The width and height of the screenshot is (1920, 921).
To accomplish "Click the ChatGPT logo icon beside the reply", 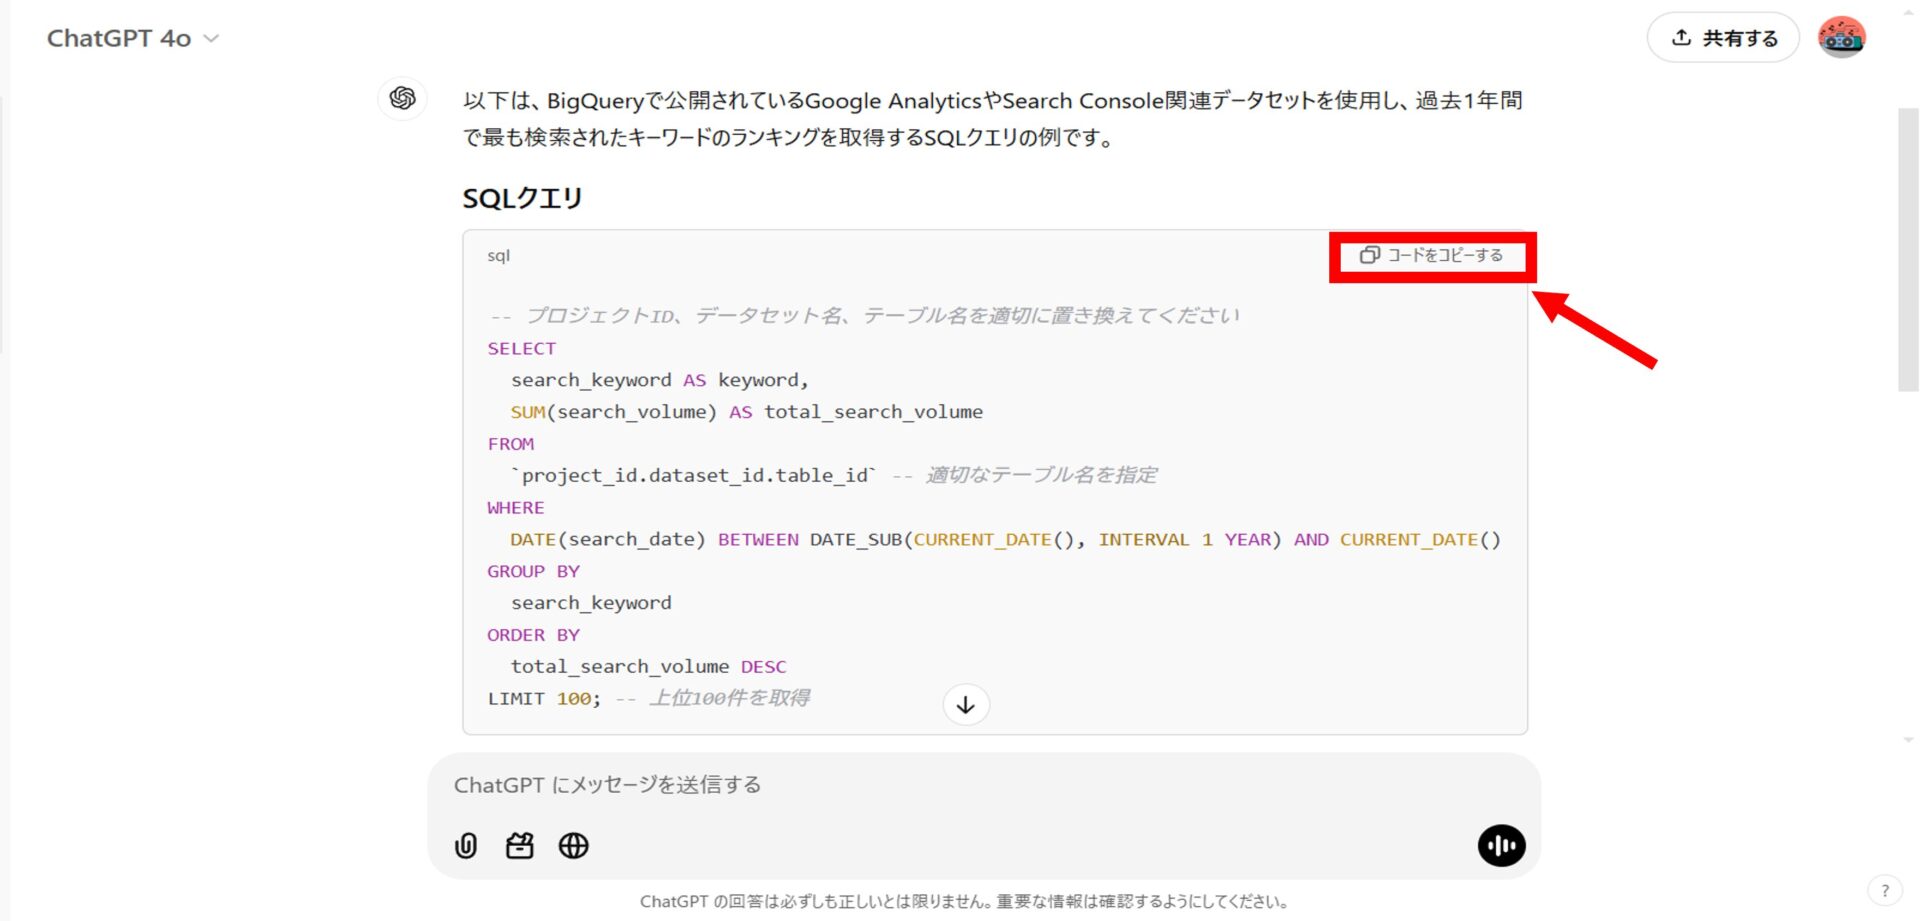I will (403, 98).
